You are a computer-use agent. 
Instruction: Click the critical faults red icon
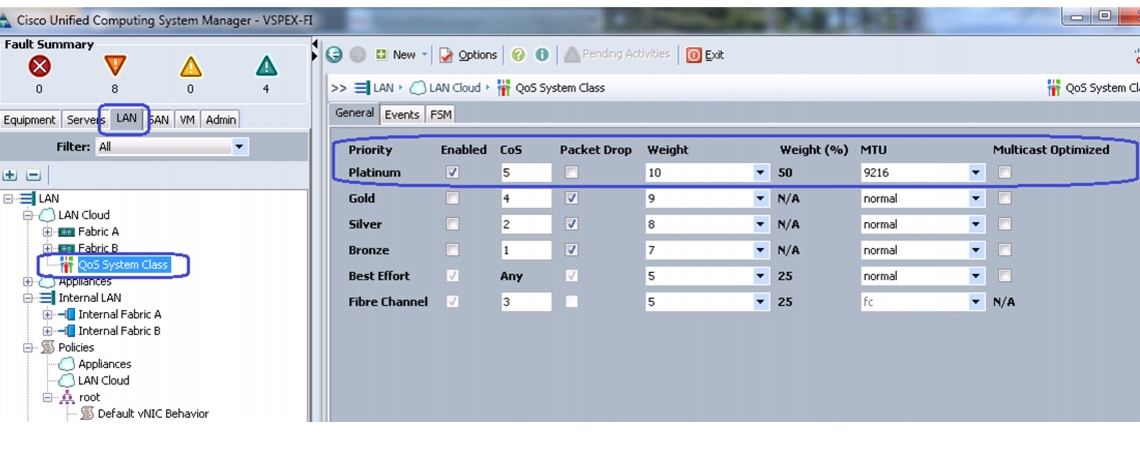pos(39,67)
